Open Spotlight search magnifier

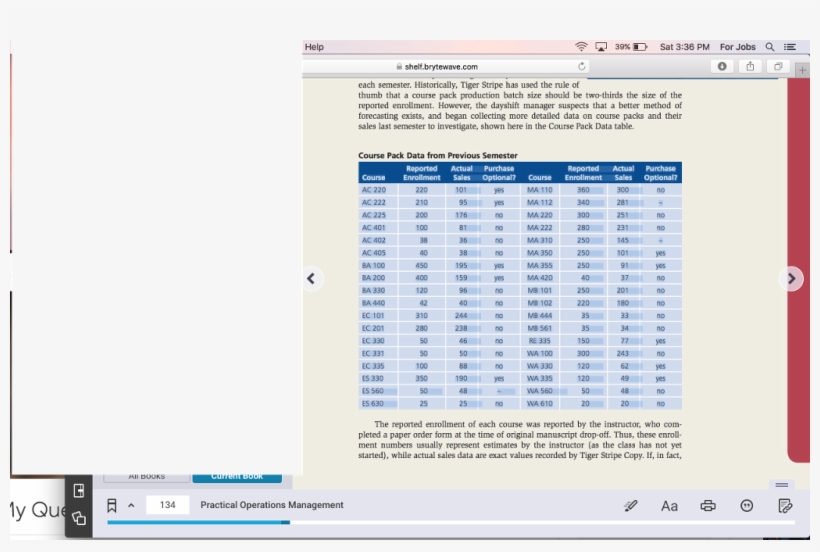point(770,47)
